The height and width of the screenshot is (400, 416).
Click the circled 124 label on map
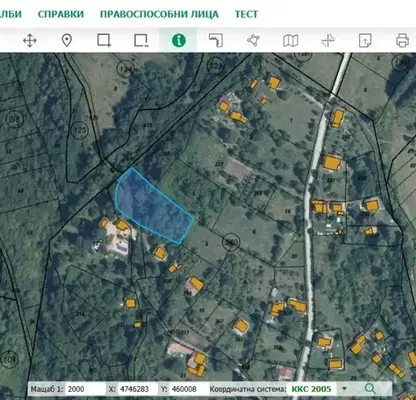[x=126, y=69]
